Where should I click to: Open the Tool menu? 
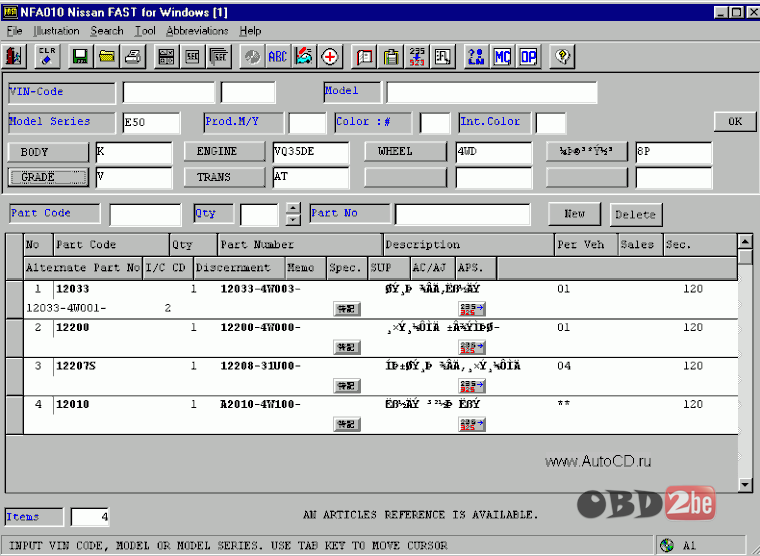click(x=145, y=31)
